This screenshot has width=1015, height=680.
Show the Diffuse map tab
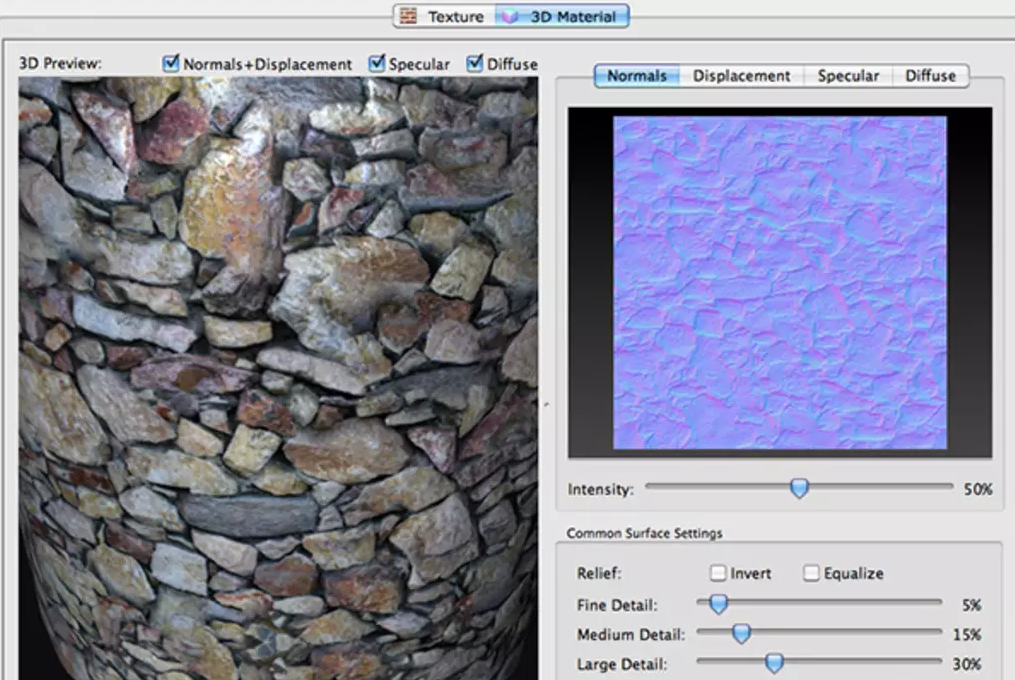930,76
